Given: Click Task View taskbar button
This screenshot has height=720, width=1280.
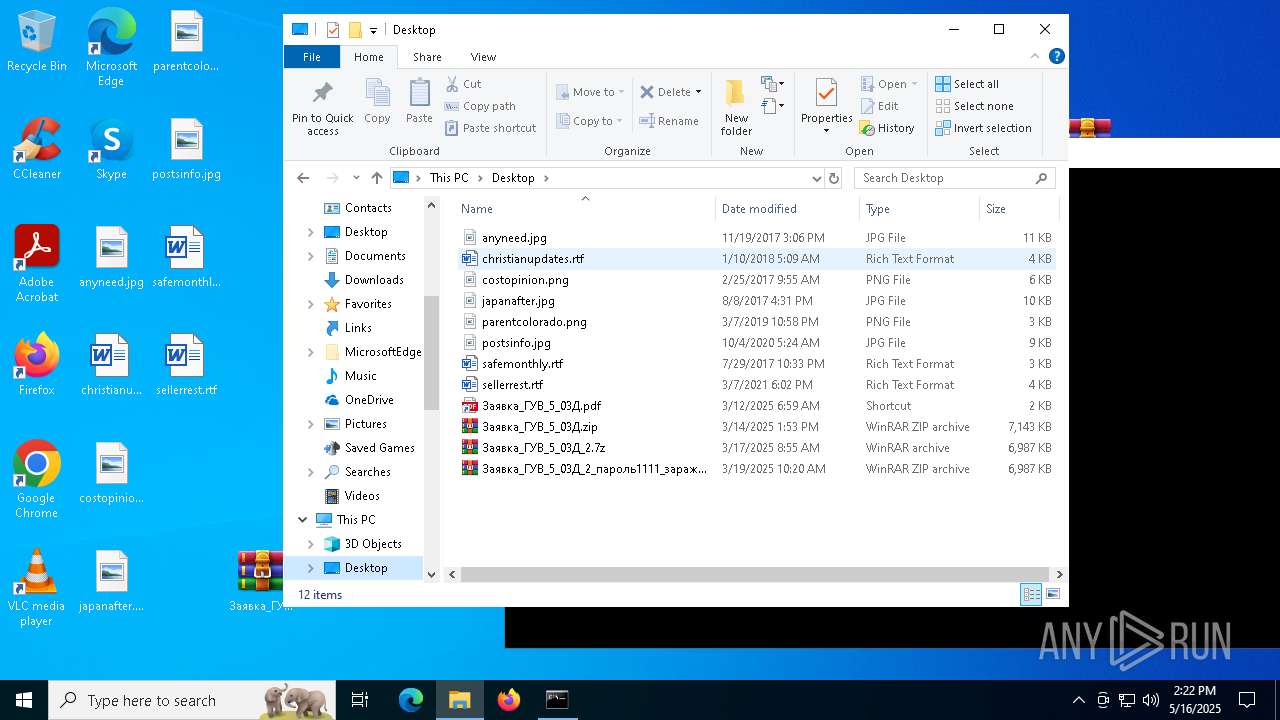Looking at the screenshot, I should click(x=360, y=700).
